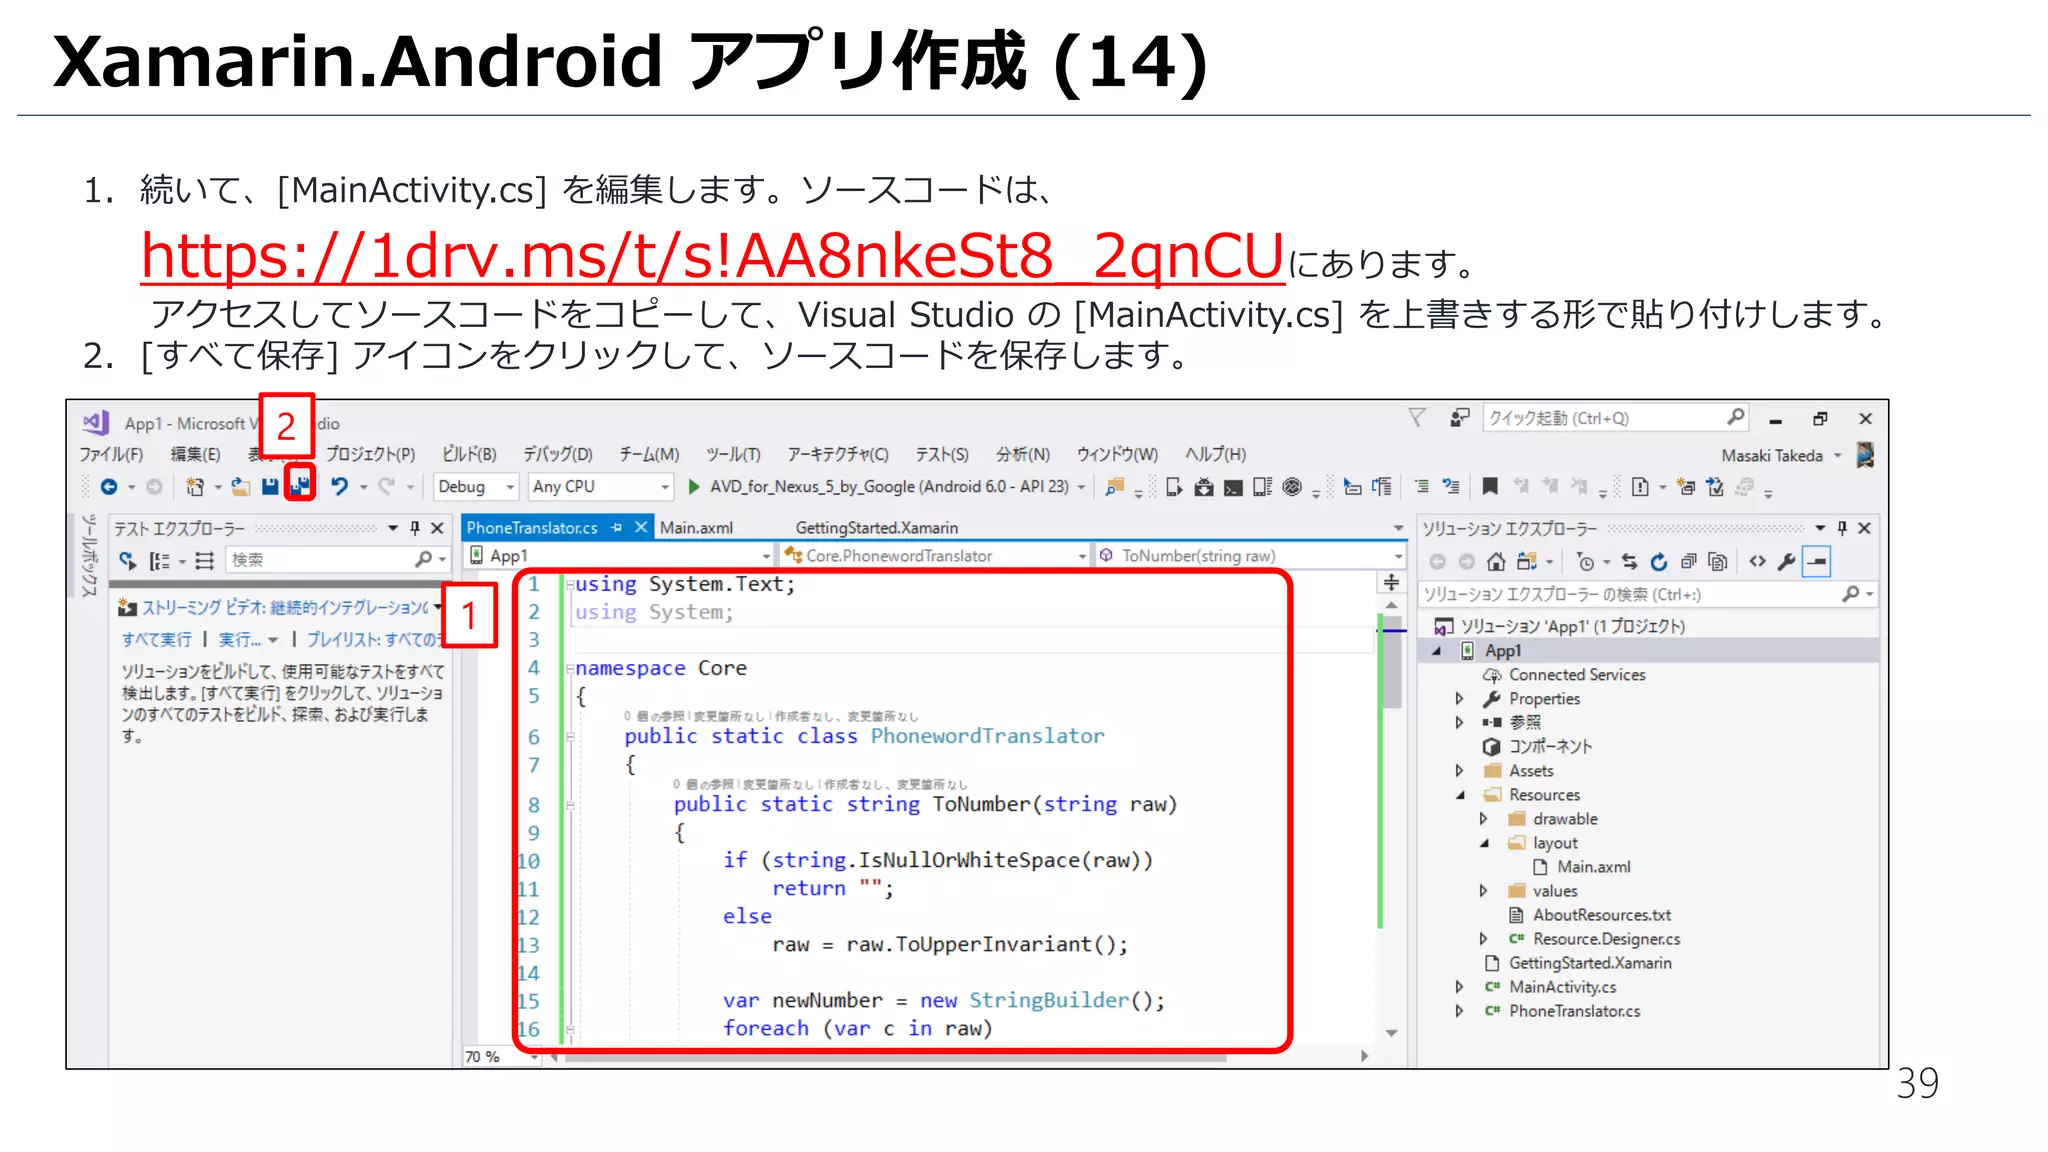Click the Run All icon in Test Explorer
This screenshot has height=1152, width=2048.
click(127, 560)
